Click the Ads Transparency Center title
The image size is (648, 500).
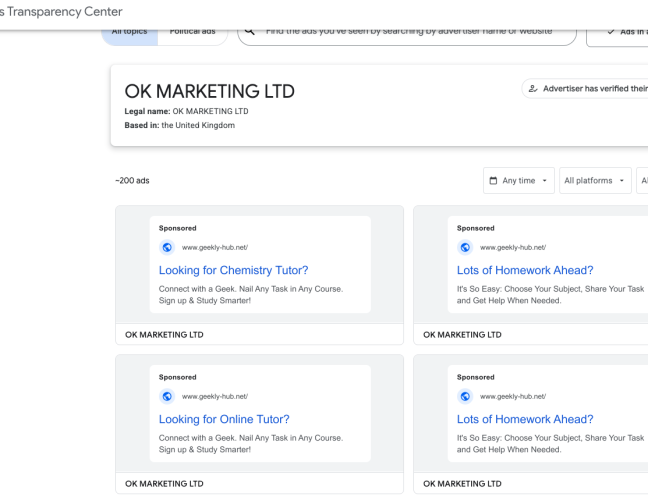62,12
